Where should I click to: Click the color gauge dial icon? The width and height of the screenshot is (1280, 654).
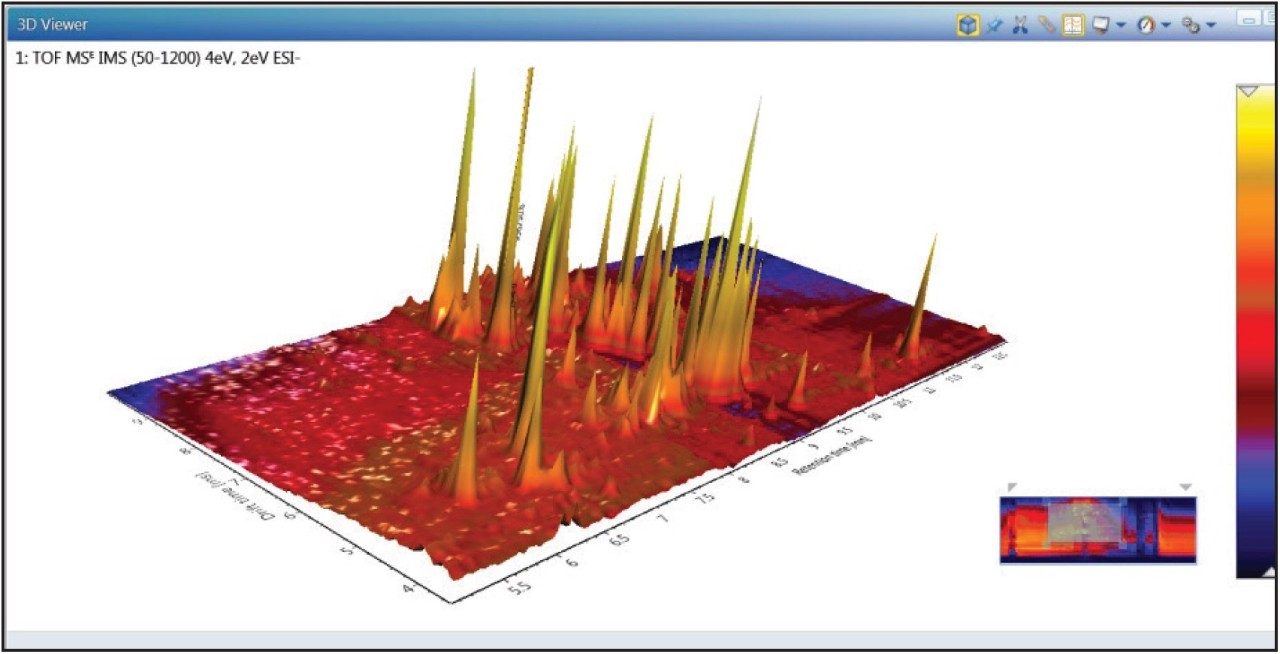coord(1146,26)
